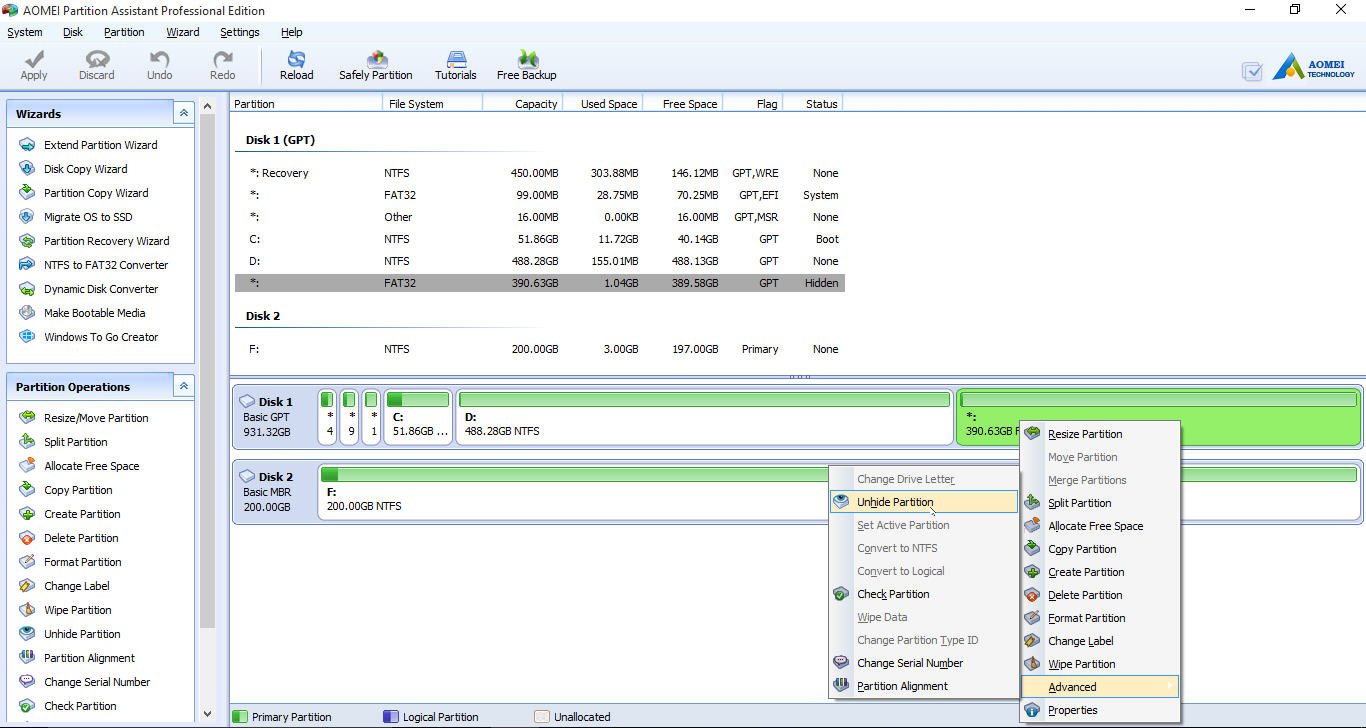This screenshot has width=1366, height=728.
Task: Open the Wizard menu in menu bar
Action: point(182,32)
